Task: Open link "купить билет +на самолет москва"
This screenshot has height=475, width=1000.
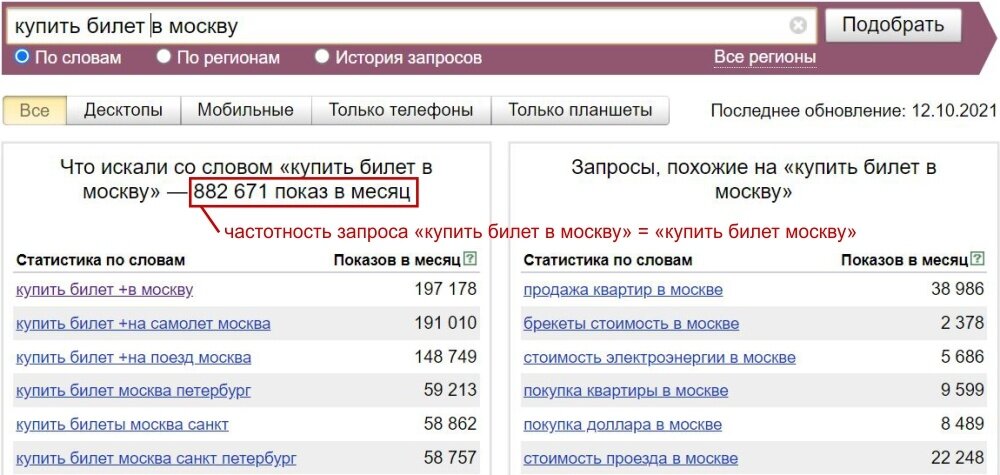Action: (x=143, y=323)
